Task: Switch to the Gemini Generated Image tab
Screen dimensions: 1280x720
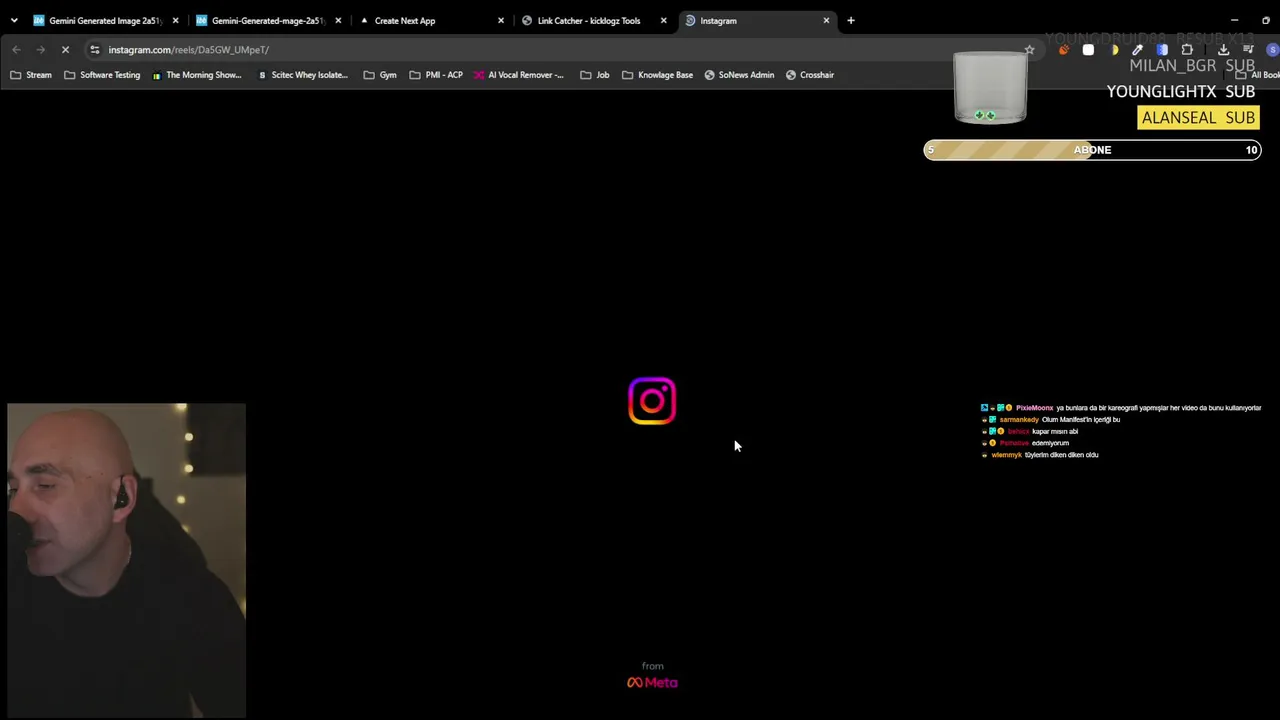Action: coord(97,20)
